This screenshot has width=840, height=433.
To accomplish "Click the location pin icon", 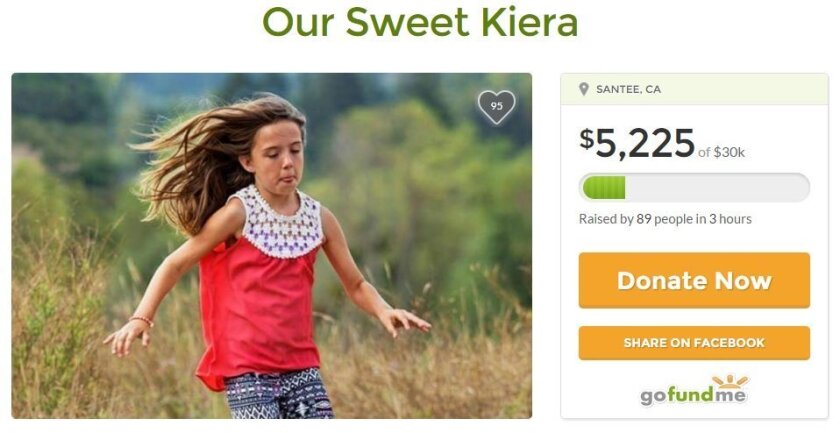I will pos(584,89).
